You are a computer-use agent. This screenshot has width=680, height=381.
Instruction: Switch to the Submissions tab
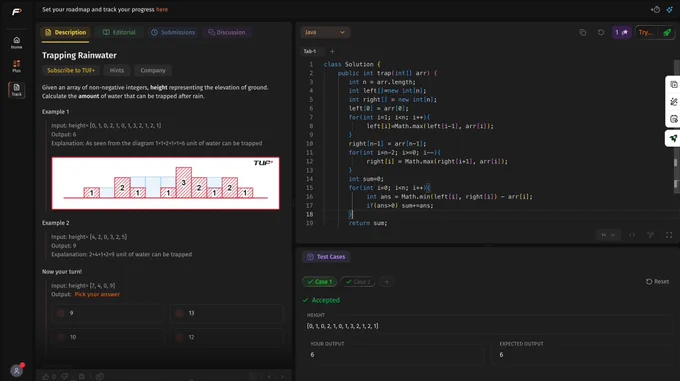click(x=173, y=33)
